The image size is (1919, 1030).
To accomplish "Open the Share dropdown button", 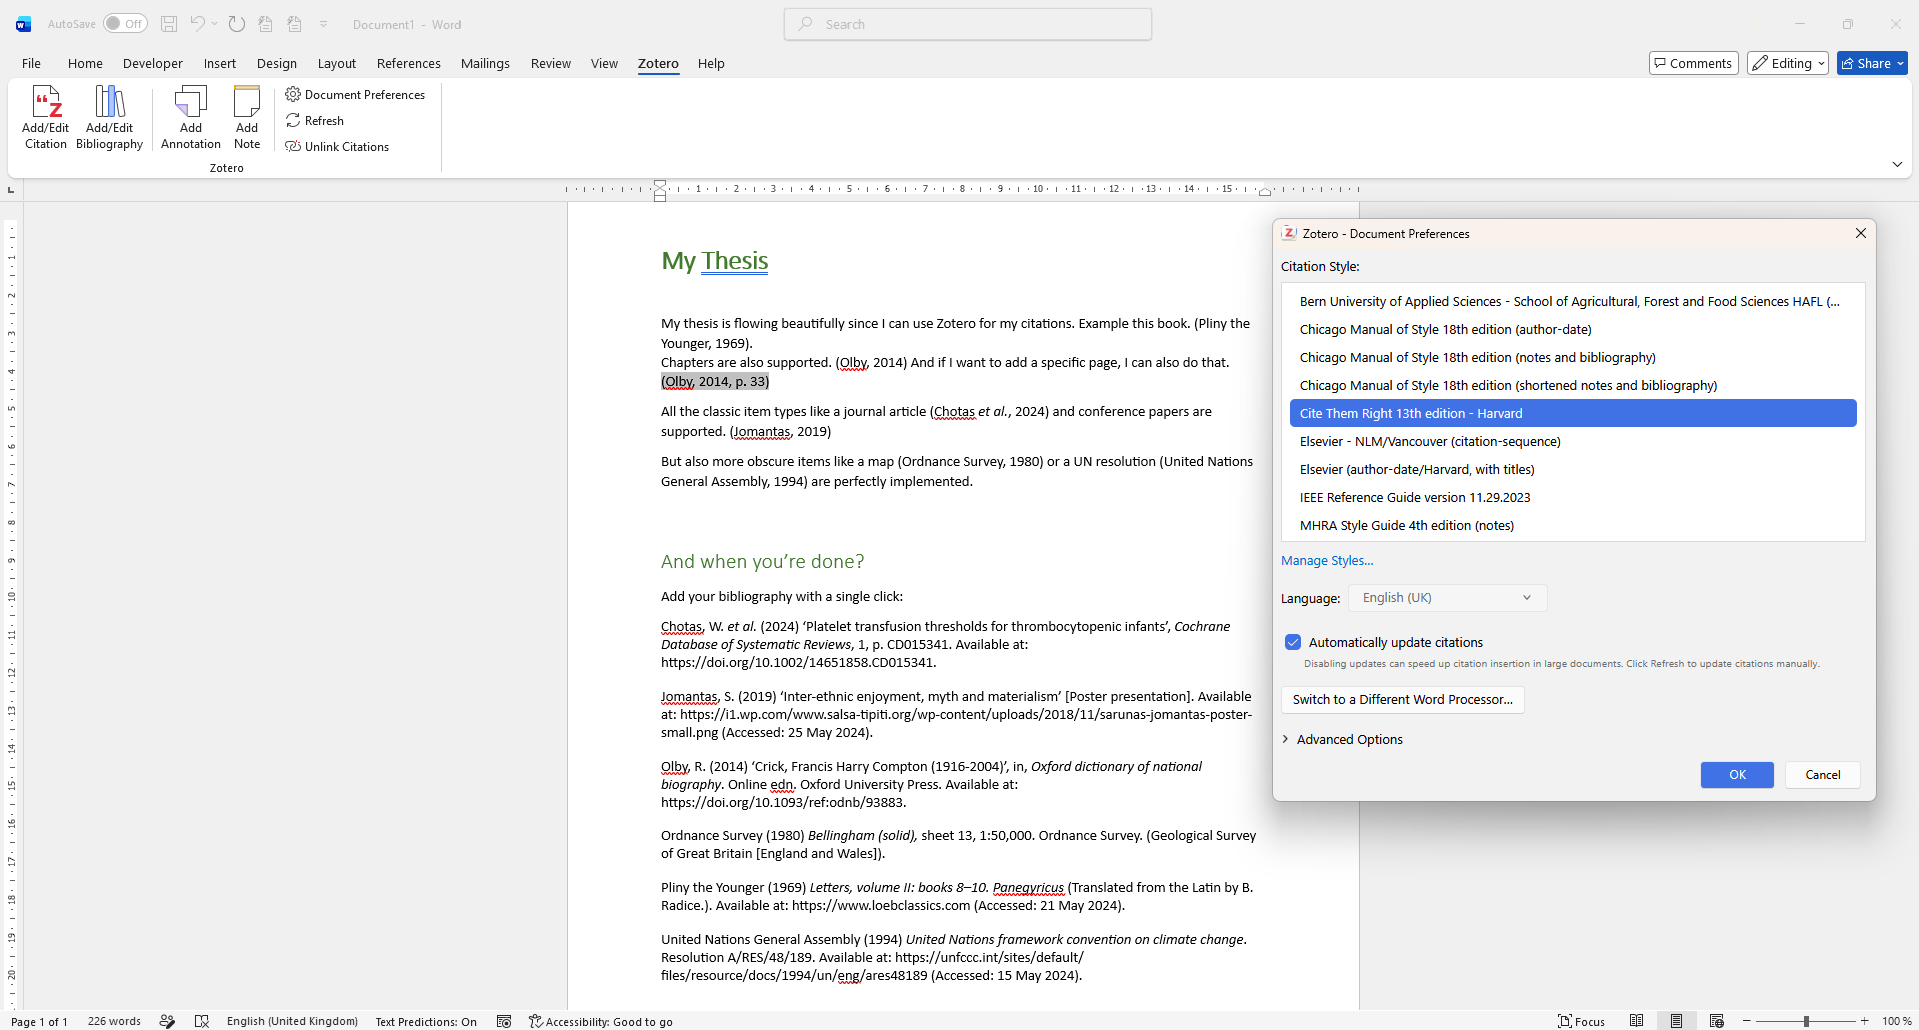I will click(1872, 63).
